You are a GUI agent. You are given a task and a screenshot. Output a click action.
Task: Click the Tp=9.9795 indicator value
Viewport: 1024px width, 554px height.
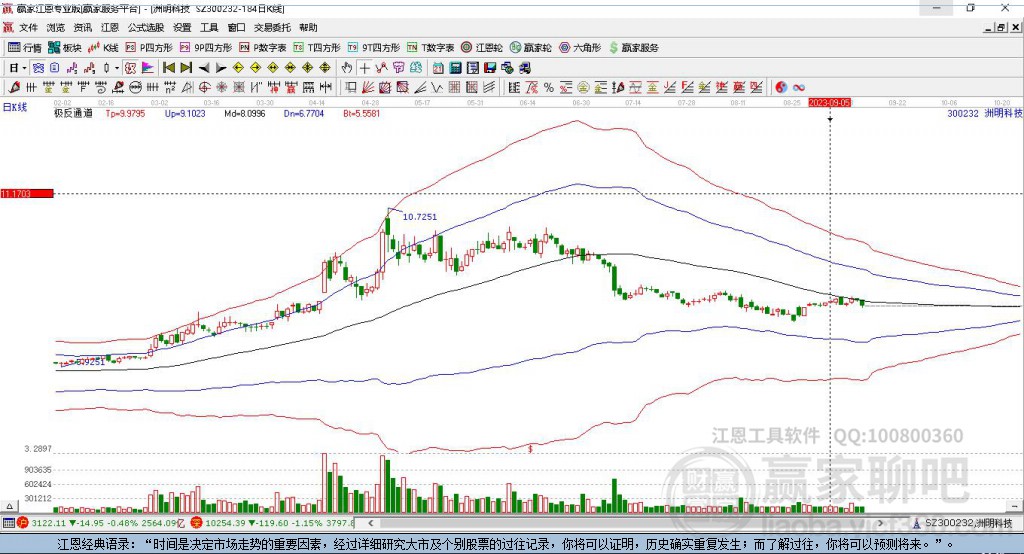(125, 114)
